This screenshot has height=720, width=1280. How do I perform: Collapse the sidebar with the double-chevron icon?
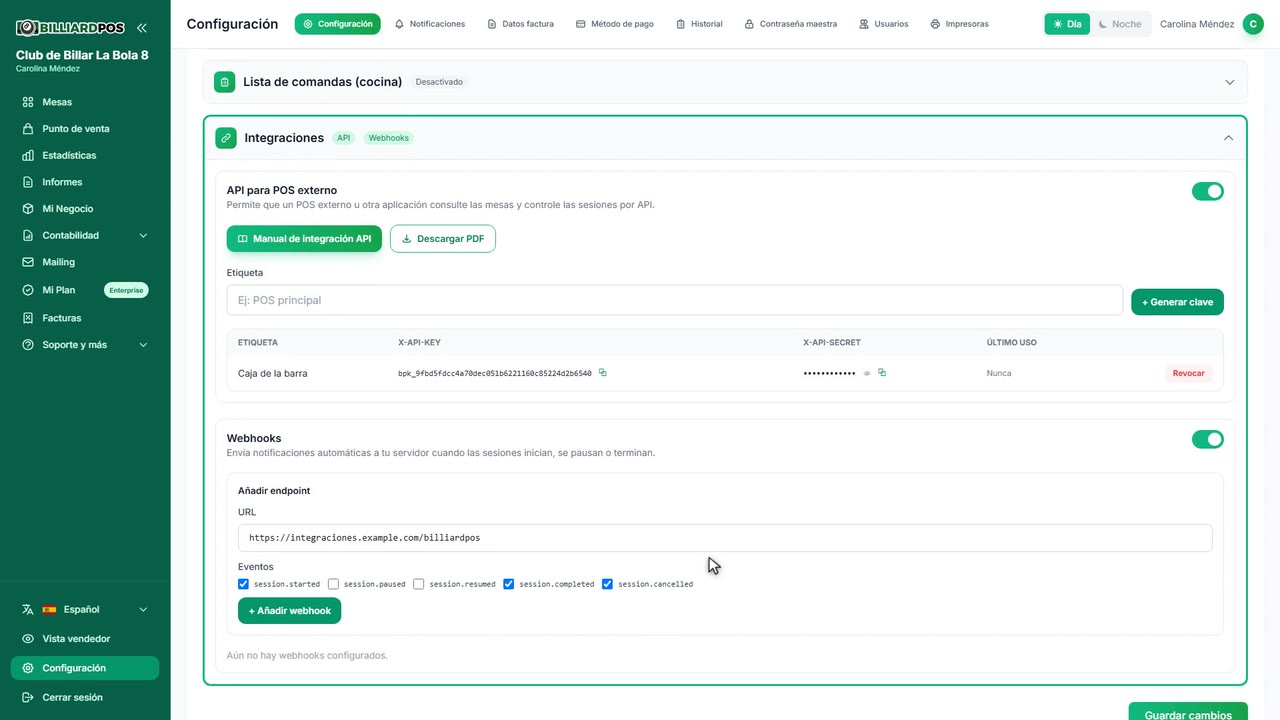[141, 28]
